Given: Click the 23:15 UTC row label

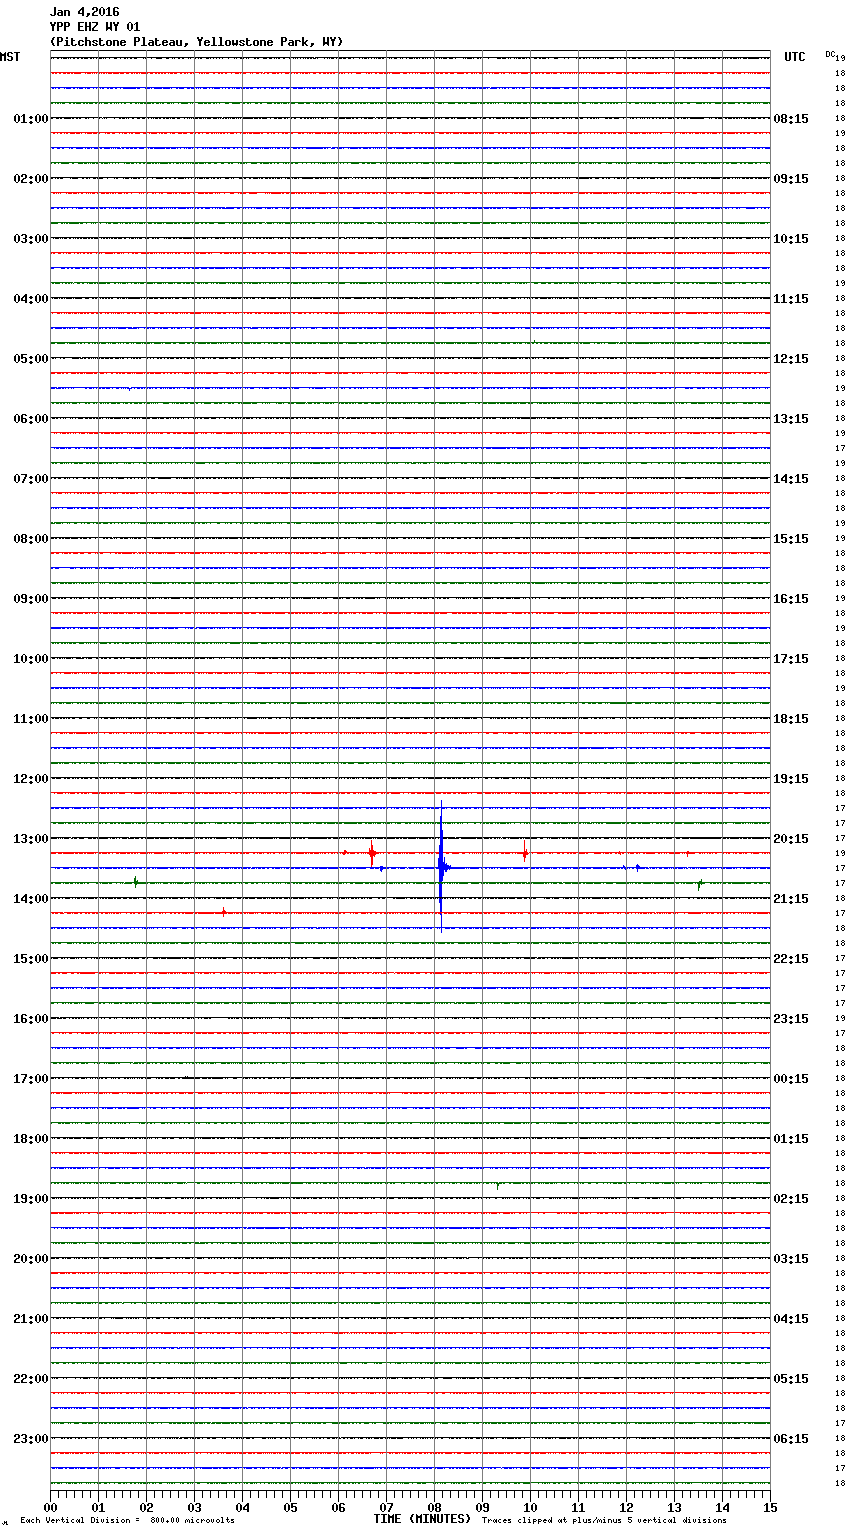Looking at the screenshot, I should click(791, 1019).
